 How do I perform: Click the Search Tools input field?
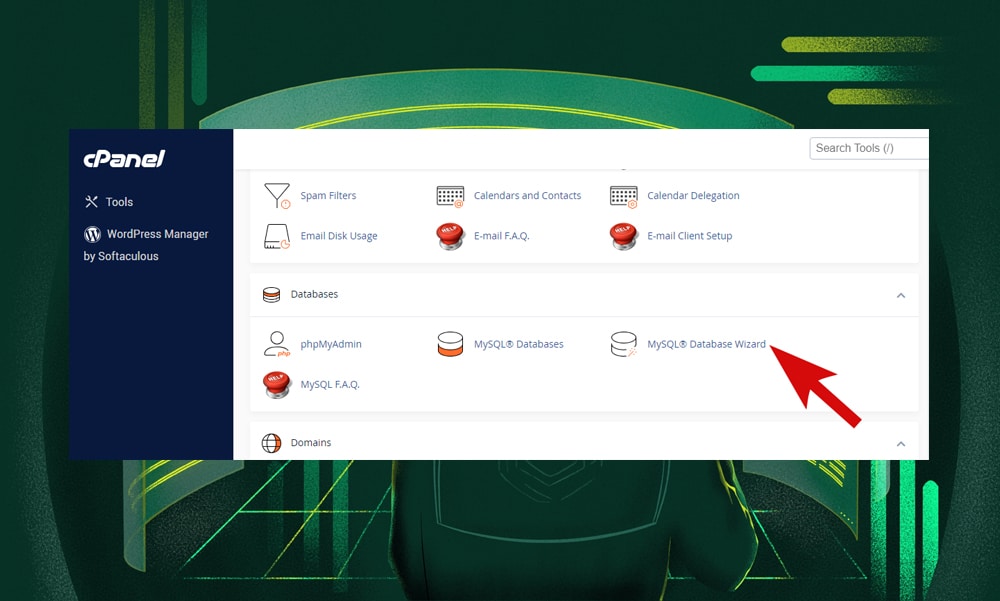pos(869,147)
